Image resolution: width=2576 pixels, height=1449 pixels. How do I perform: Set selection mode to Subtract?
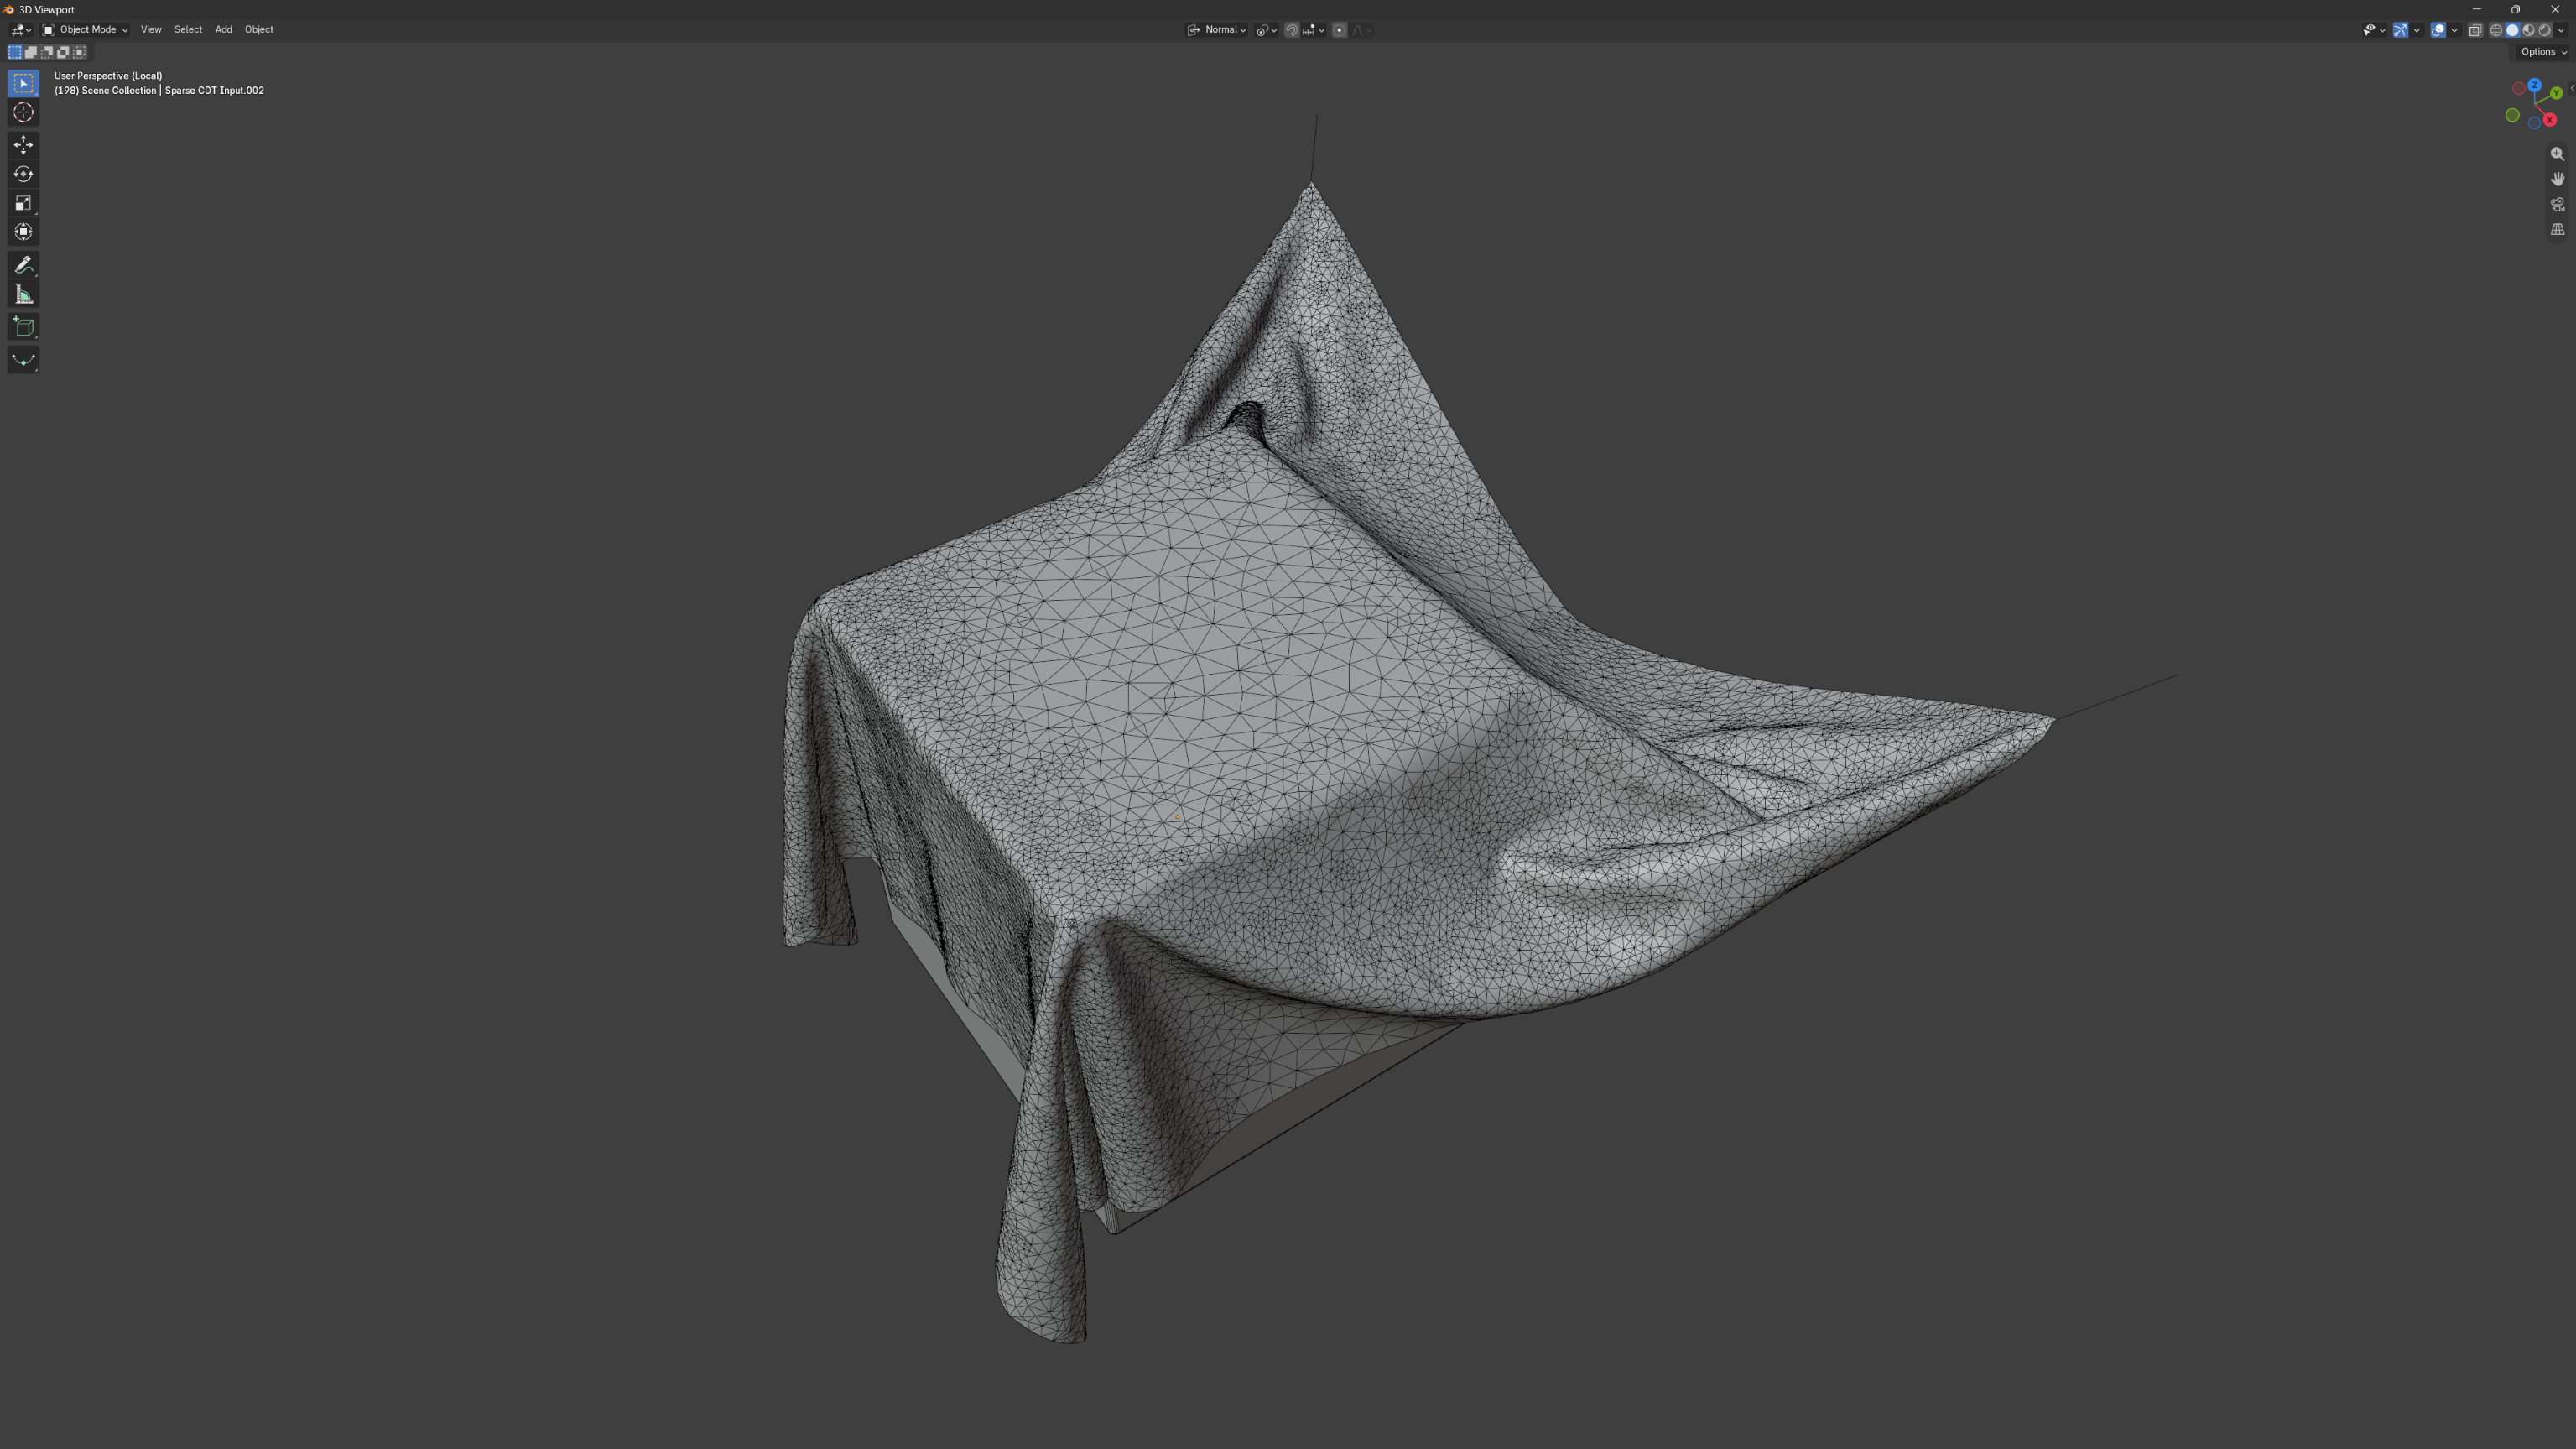pyautogui.click(x=47, y=52)
